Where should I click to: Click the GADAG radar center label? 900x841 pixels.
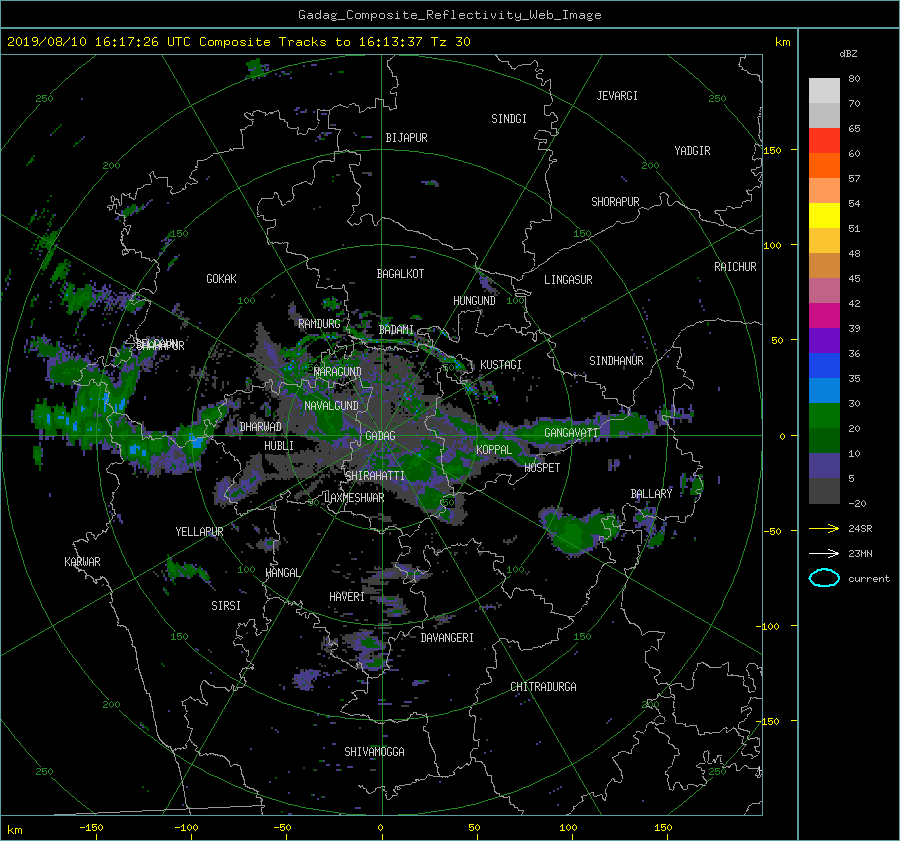380,436
